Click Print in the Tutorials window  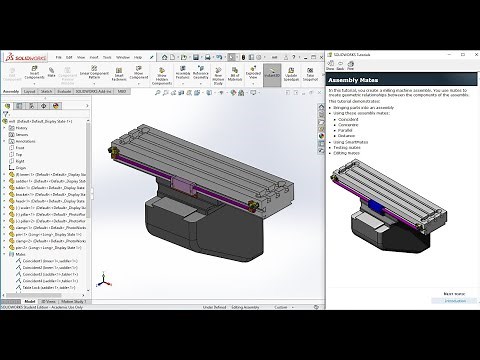(x=350, y=65)
